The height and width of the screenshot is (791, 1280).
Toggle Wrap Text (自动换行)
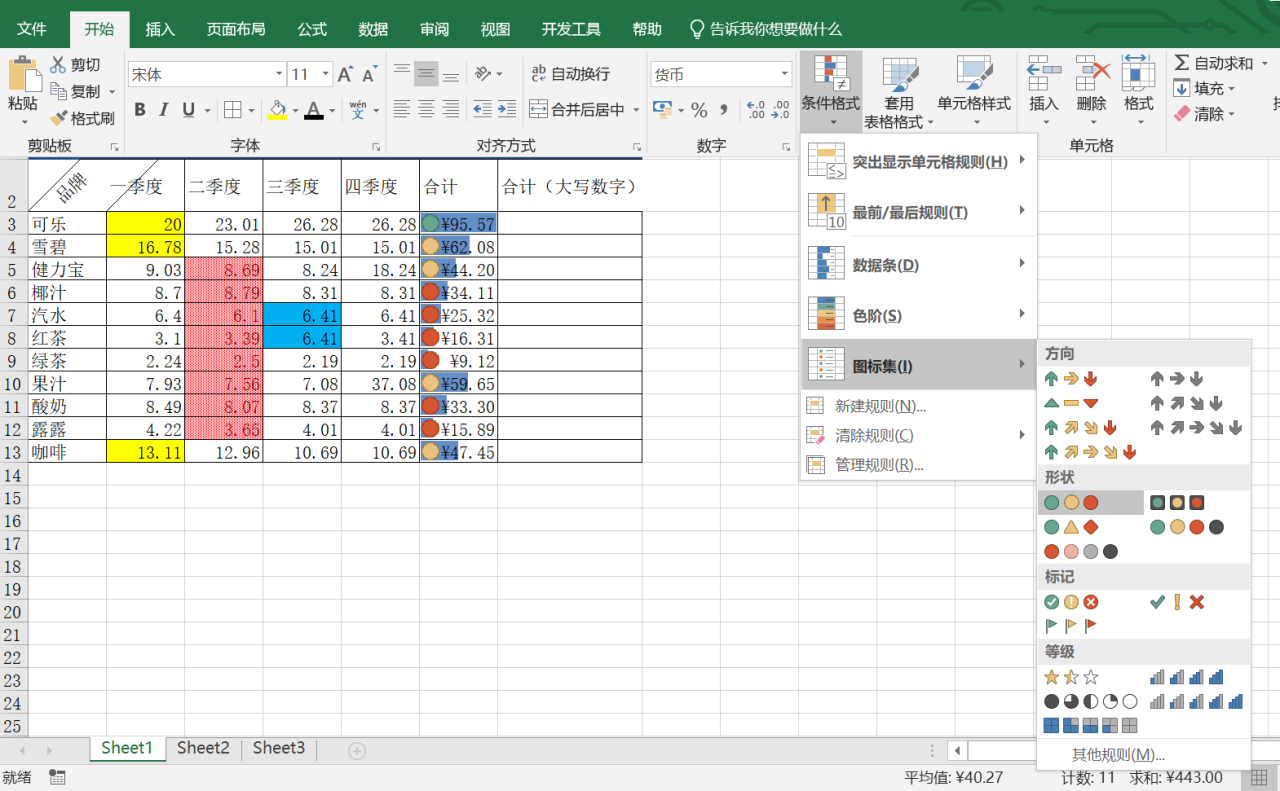pyautogui.click(x=570, y=74)
